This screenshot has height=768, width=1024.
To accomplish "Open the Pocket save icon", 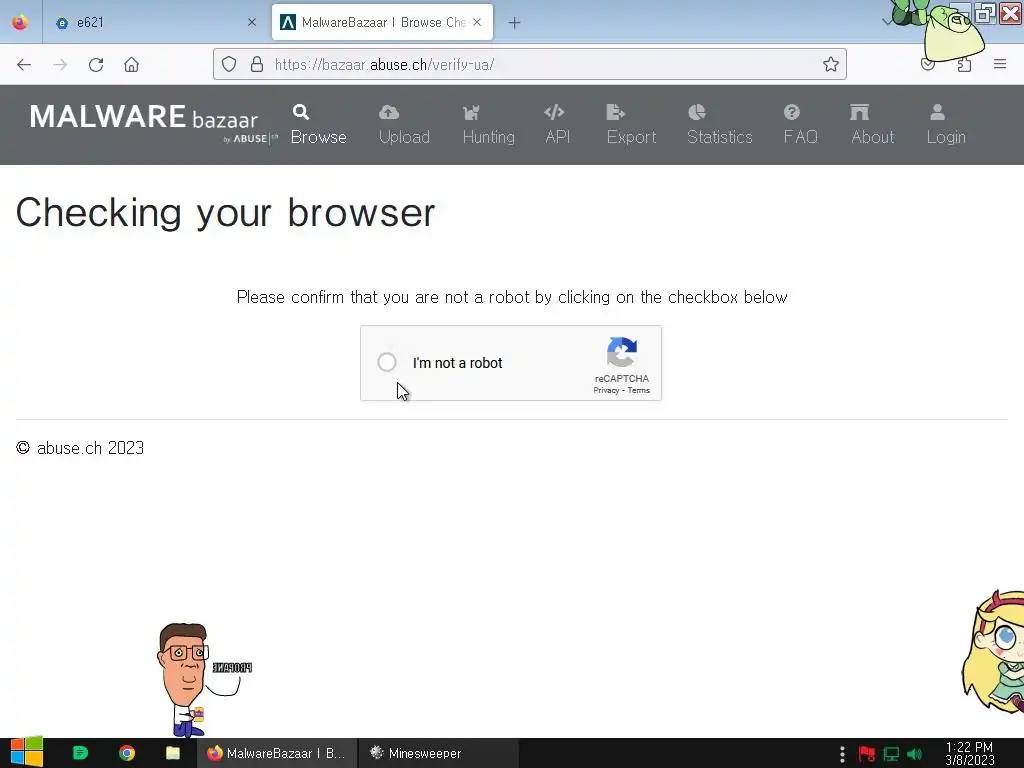I will point(927,65).
